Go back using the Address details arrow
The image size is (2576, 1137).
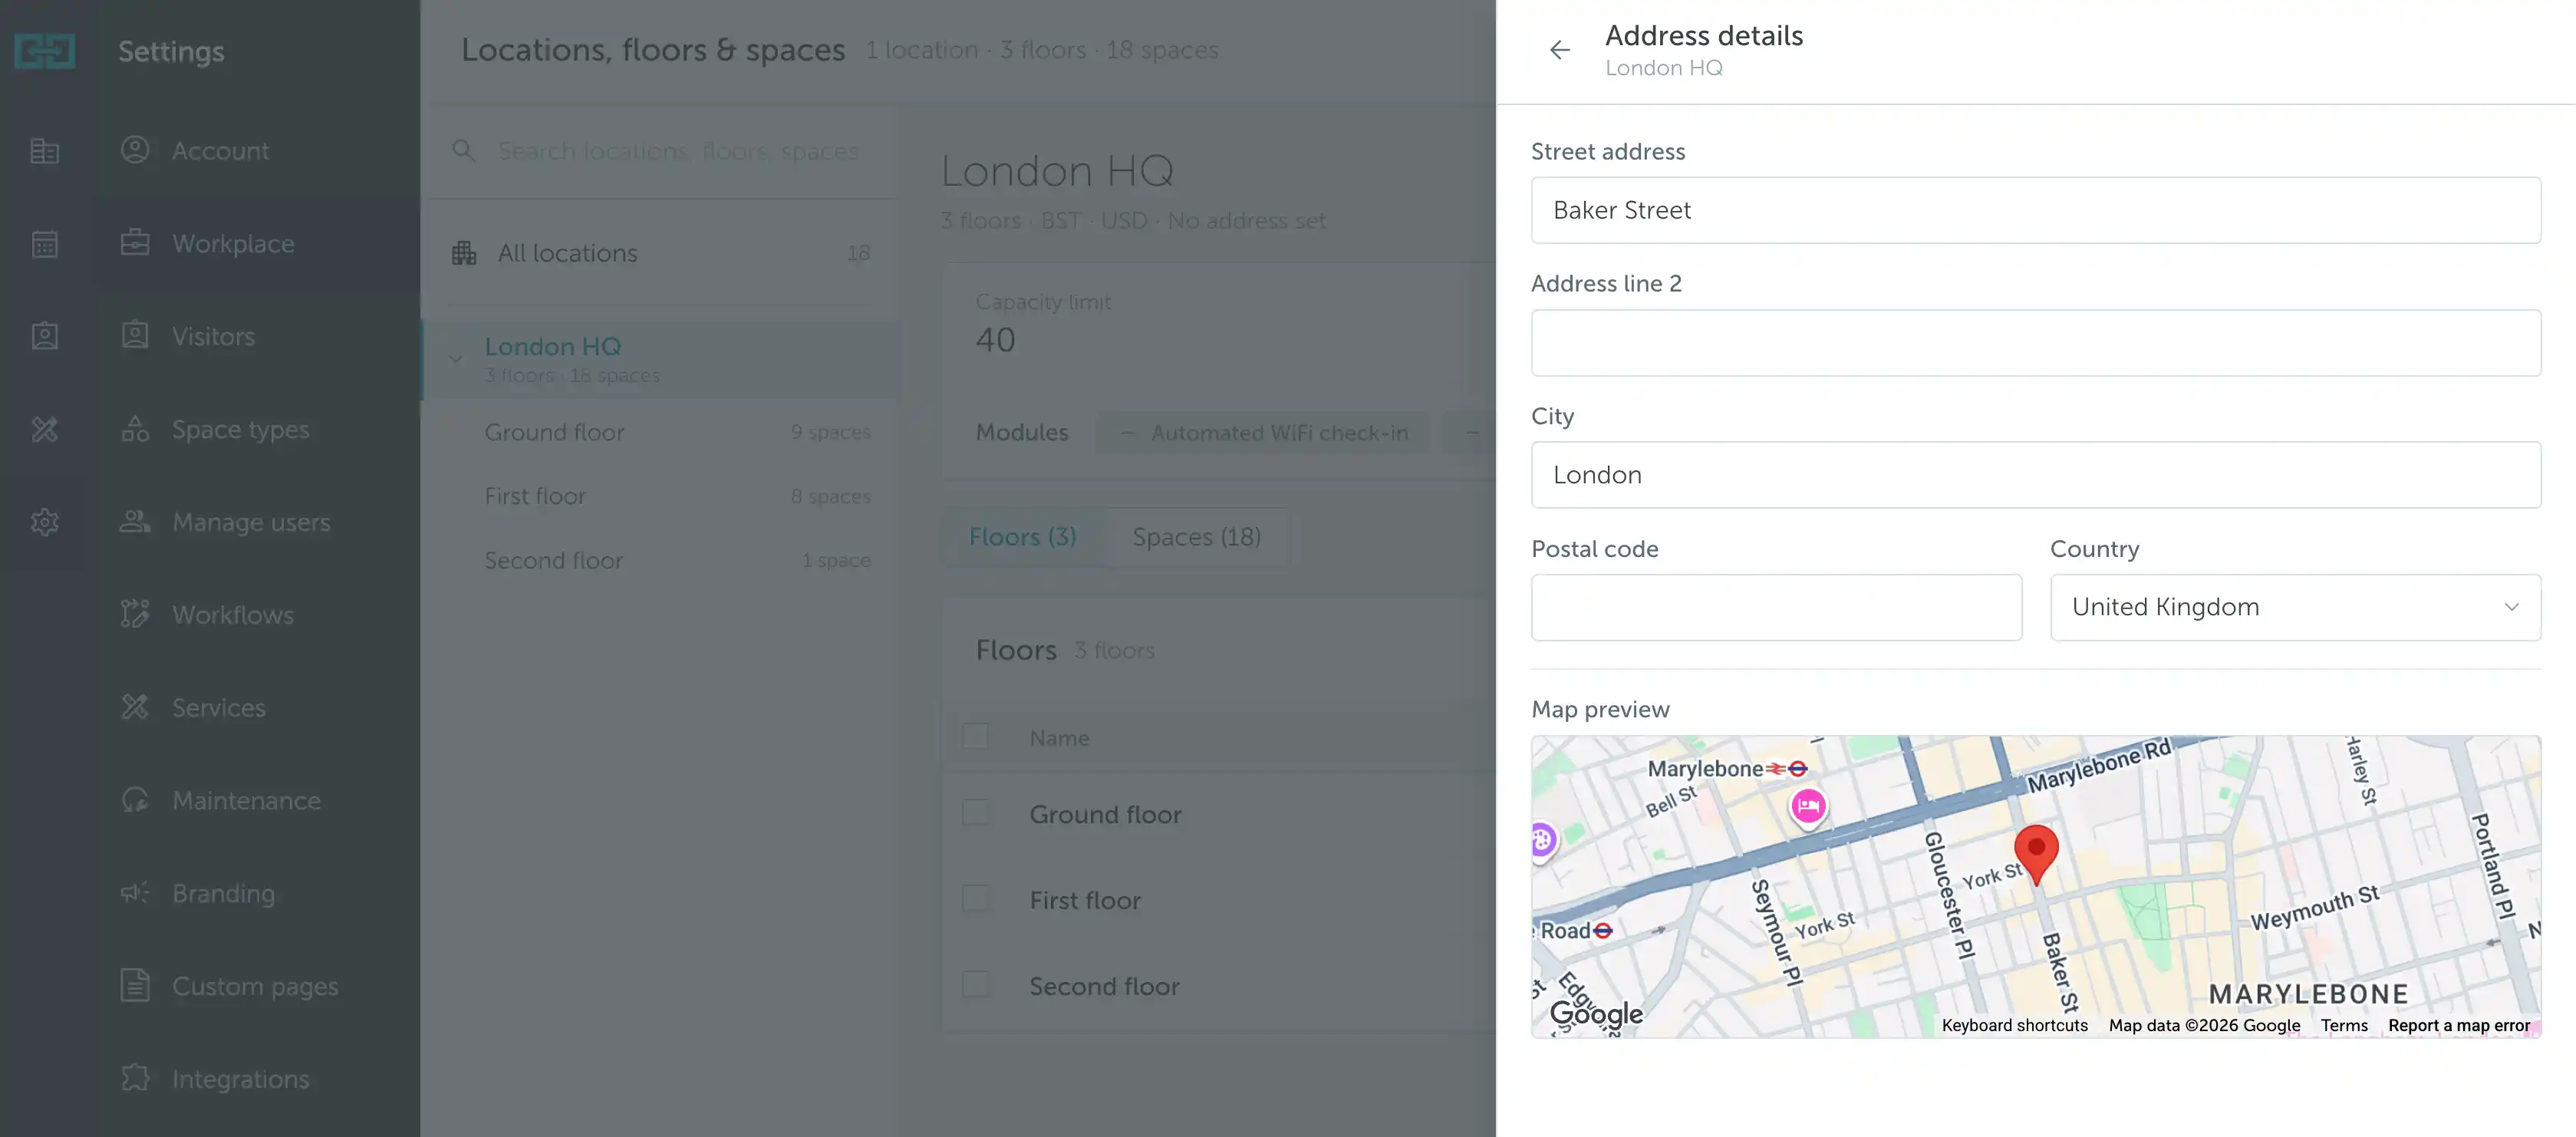(1559, 50)
